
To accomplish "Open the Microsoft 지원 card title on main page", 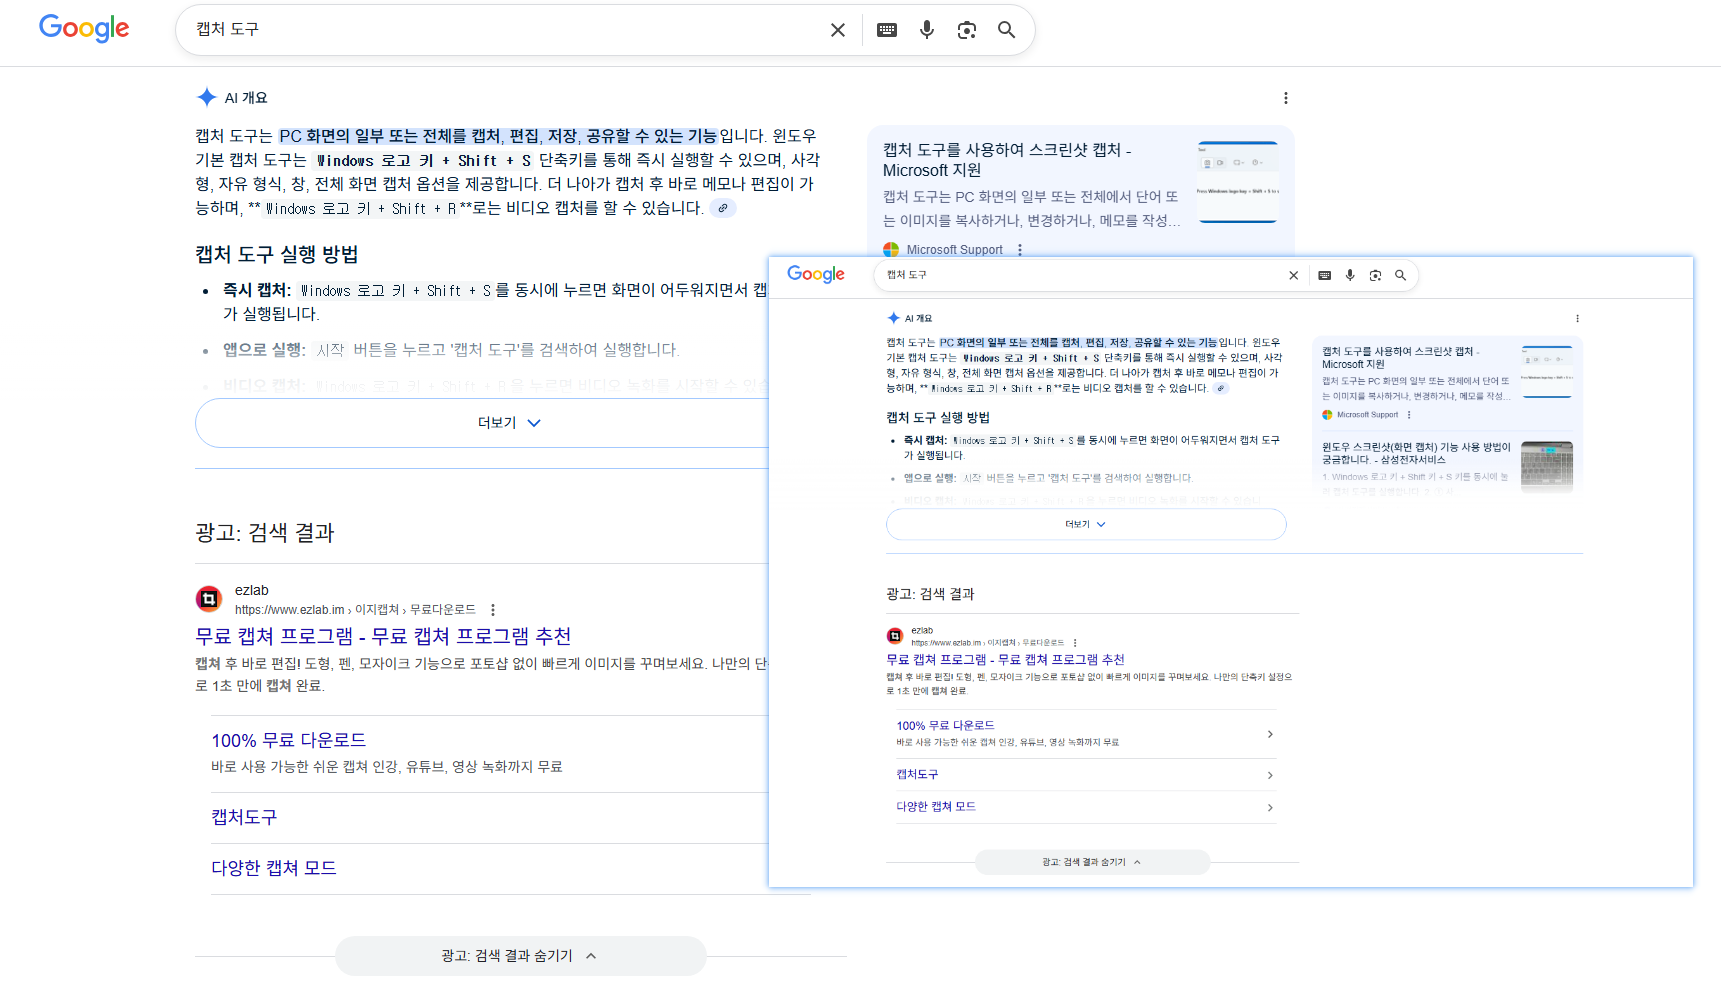I will [x=1007, y=160].
